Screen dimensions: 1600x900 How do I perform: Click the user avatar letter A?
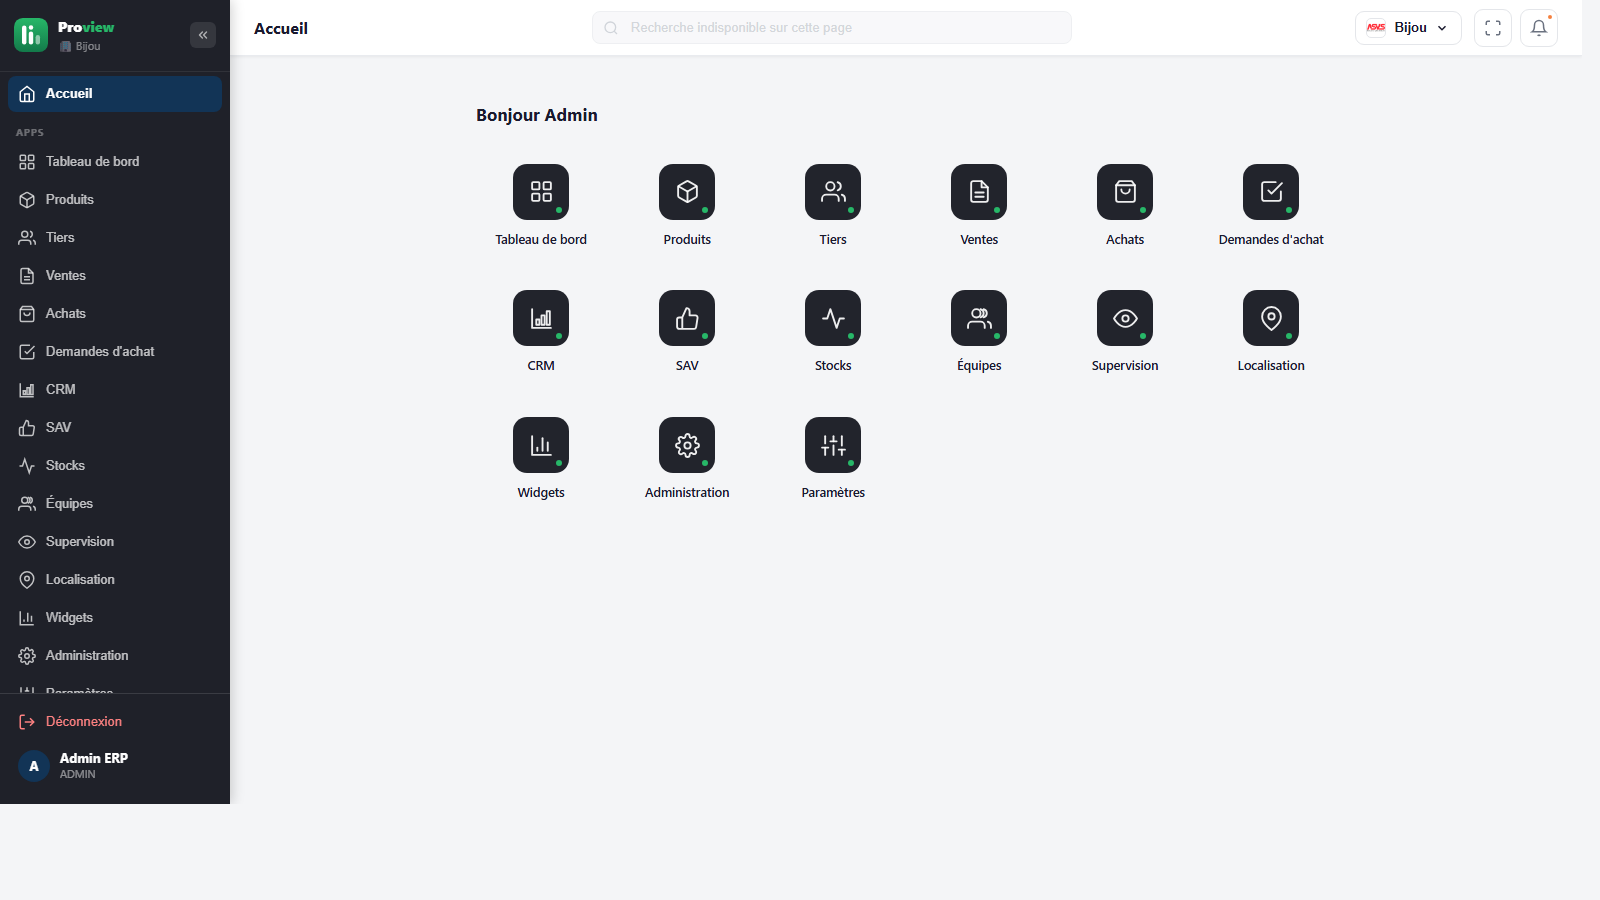(34, 766)
